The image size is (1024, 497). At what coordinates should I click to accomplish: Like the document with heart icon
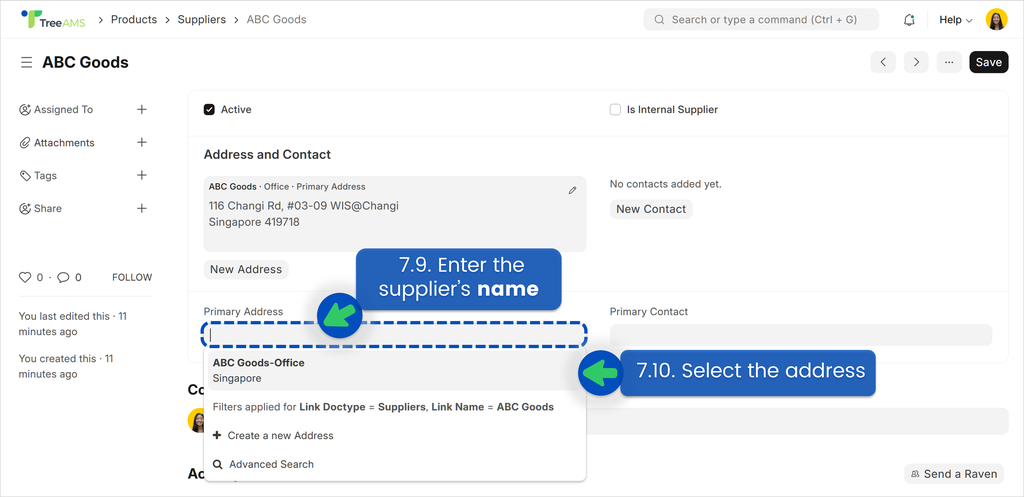pos(25,278)
